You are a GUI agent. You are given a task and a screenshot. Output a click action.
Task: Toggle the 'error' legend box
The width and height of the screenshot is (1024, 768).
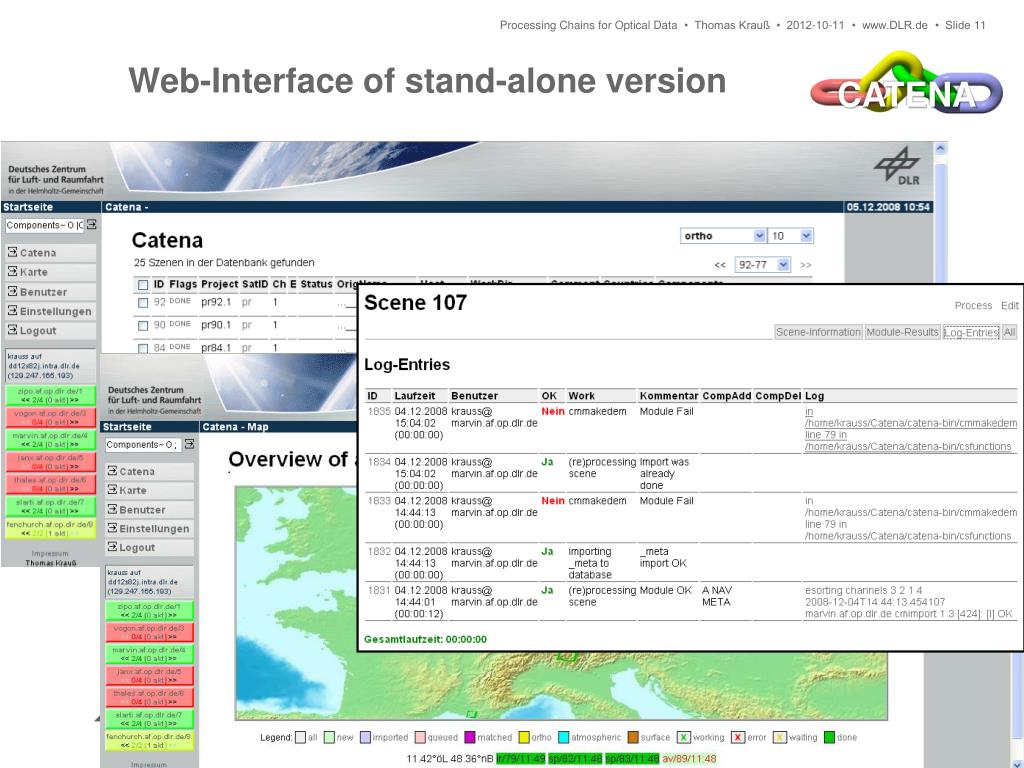click(738, 737)
